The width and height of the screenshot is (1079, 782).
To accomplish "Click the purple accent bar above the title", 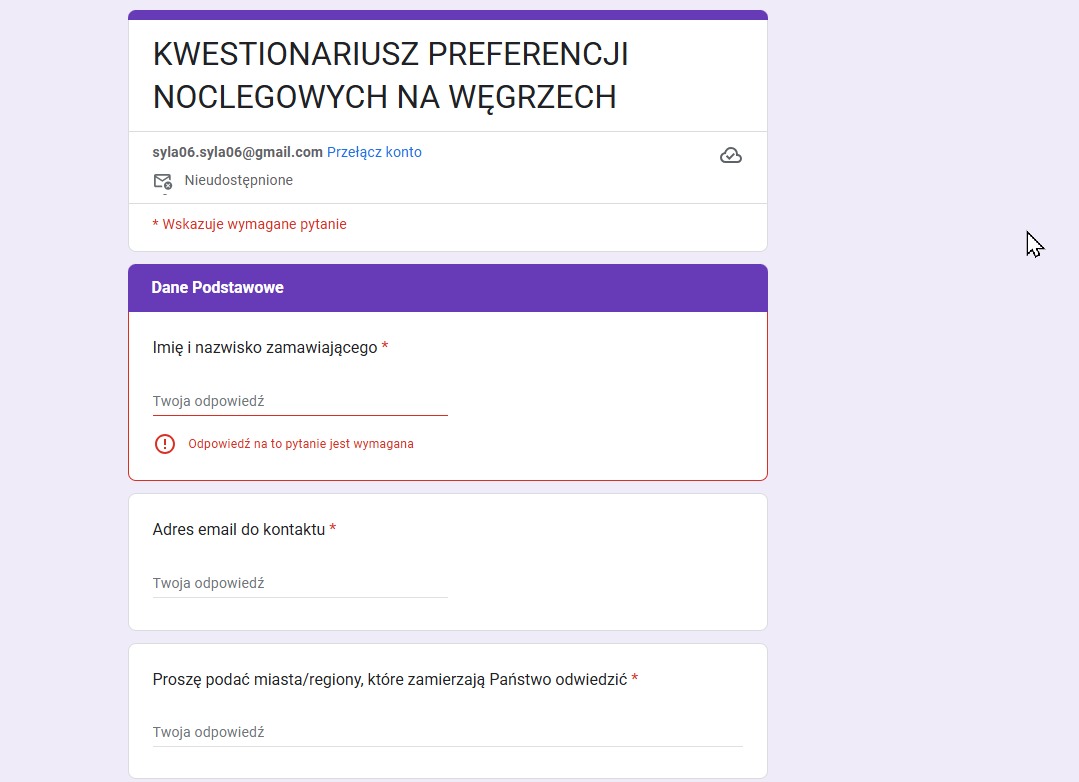I will [x=448, y=15].
